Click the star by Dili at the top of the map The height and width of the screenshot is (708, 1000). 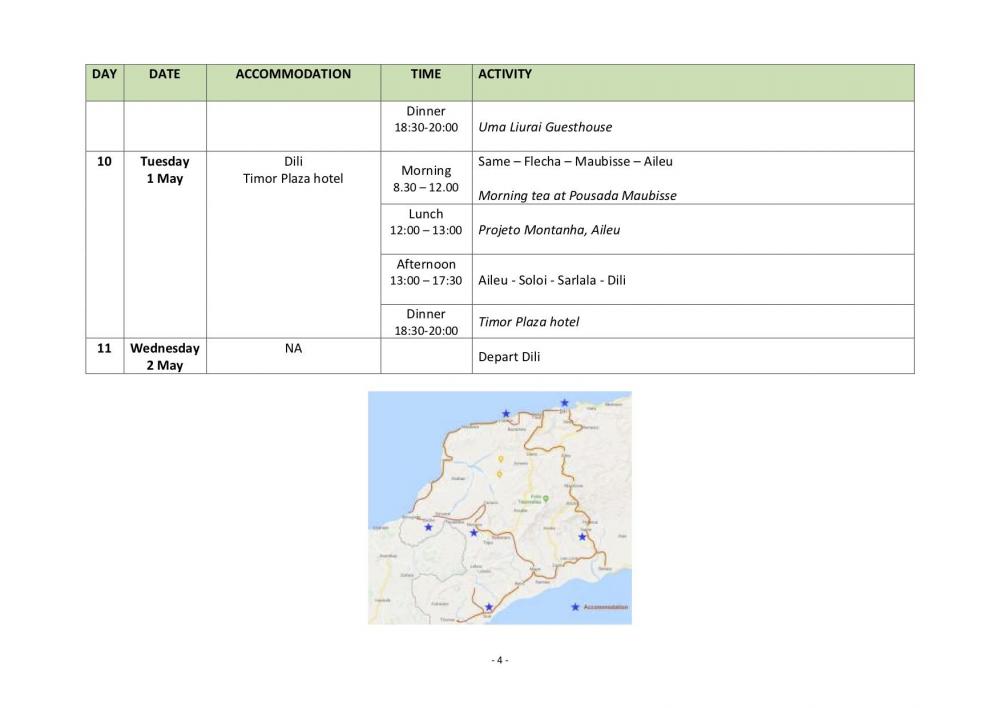point(564,402)
